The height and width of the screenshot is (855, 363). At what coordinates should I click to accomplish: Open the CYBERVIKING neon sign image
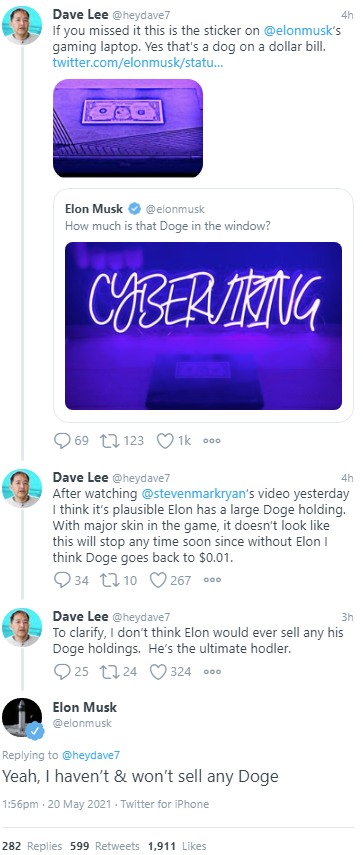pyautogui.click(x=203, y=326)
